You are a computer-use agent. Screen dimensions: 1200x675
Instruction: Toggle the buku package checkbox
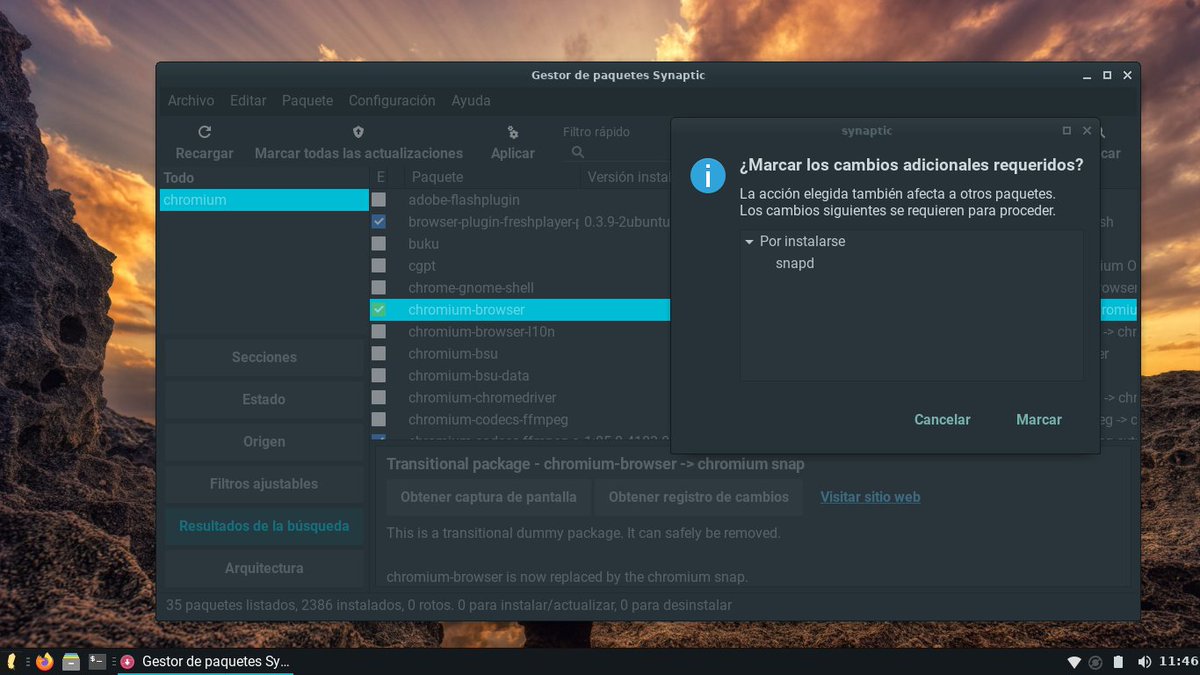click(x=379, y=244)
